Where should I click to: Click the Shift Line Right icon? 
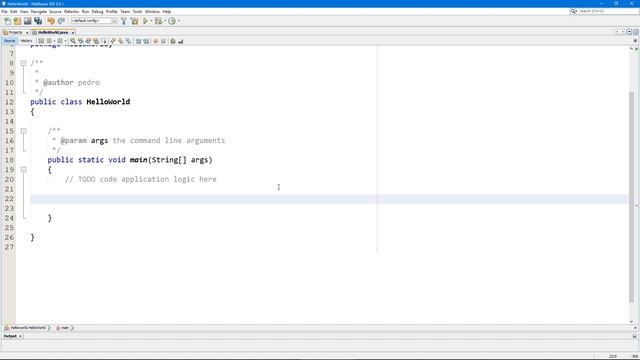[x=146, y=41]
